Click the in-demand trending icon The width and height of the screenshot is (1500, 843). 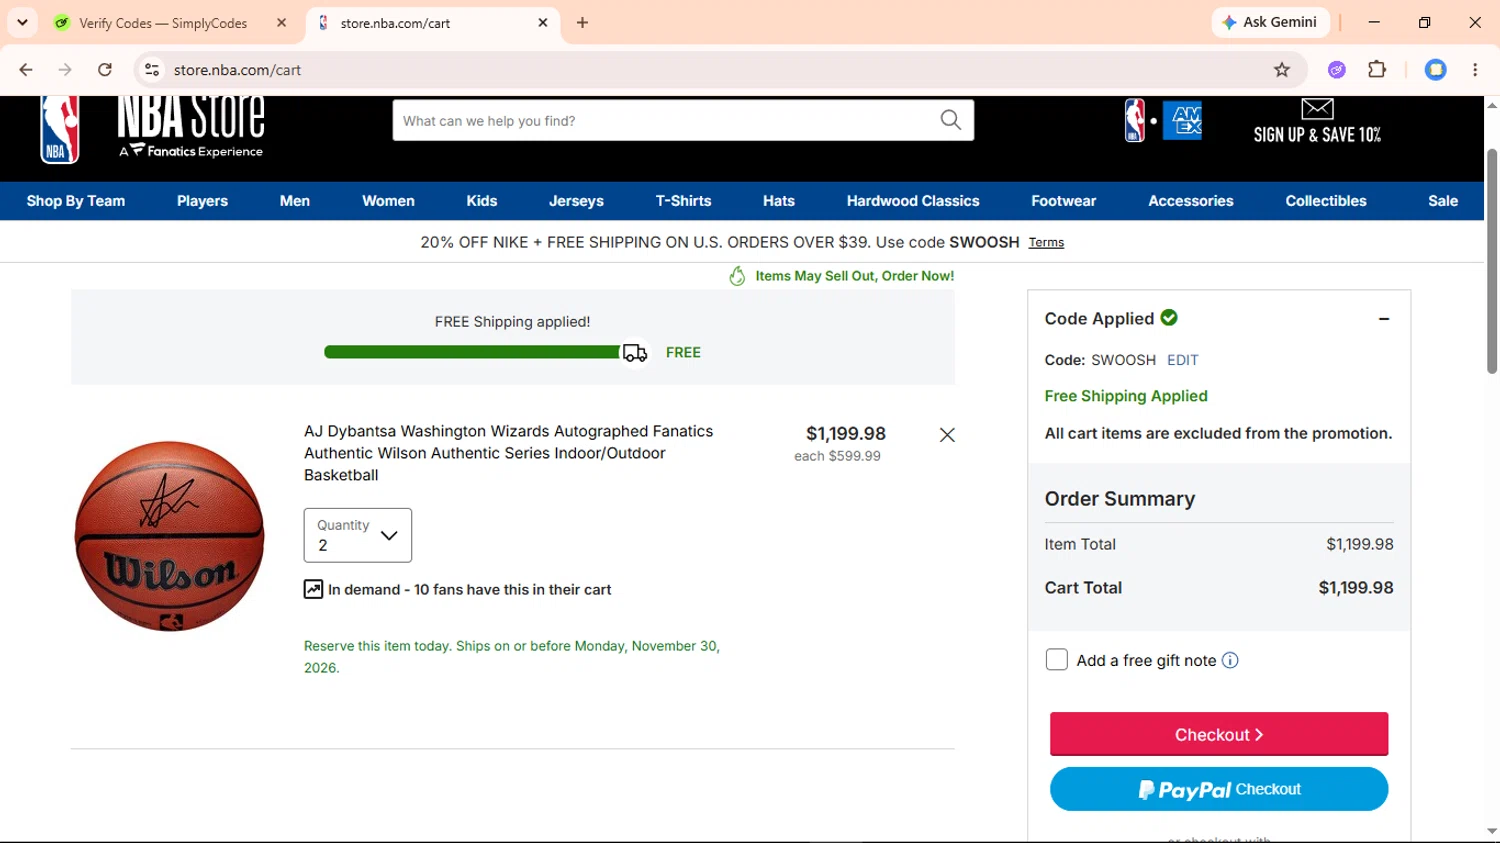click(x=313, y=590)
